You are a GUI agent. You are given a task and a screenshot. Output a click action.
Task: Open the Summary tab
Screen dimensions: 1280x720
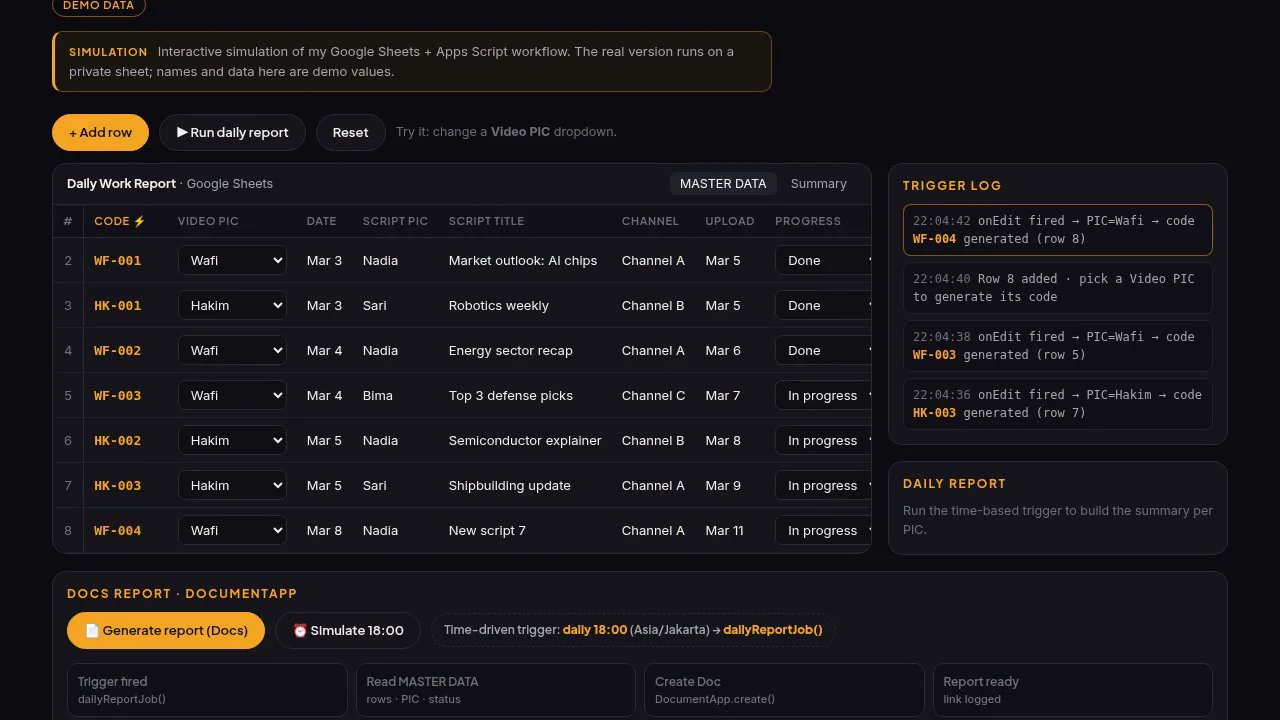point(818,184)
